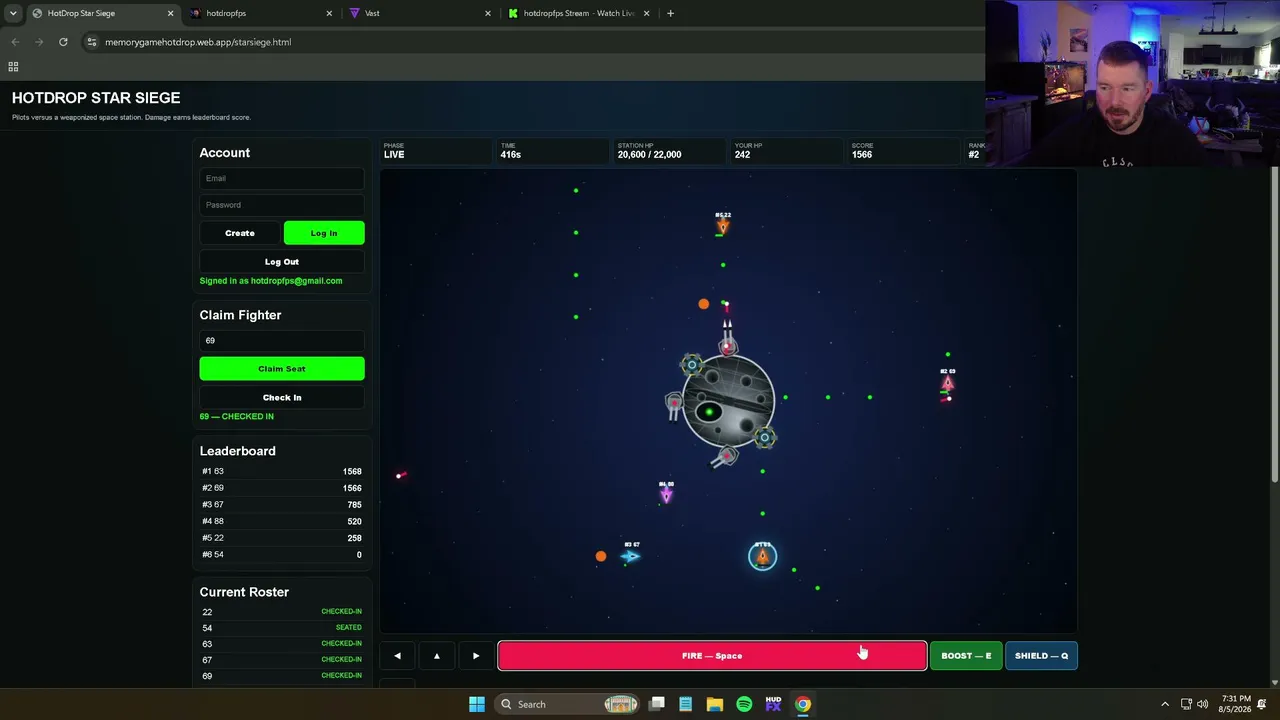Click leaderboard row #1 63
Screen dimensions: 1280x720
[x=282, y=472]
